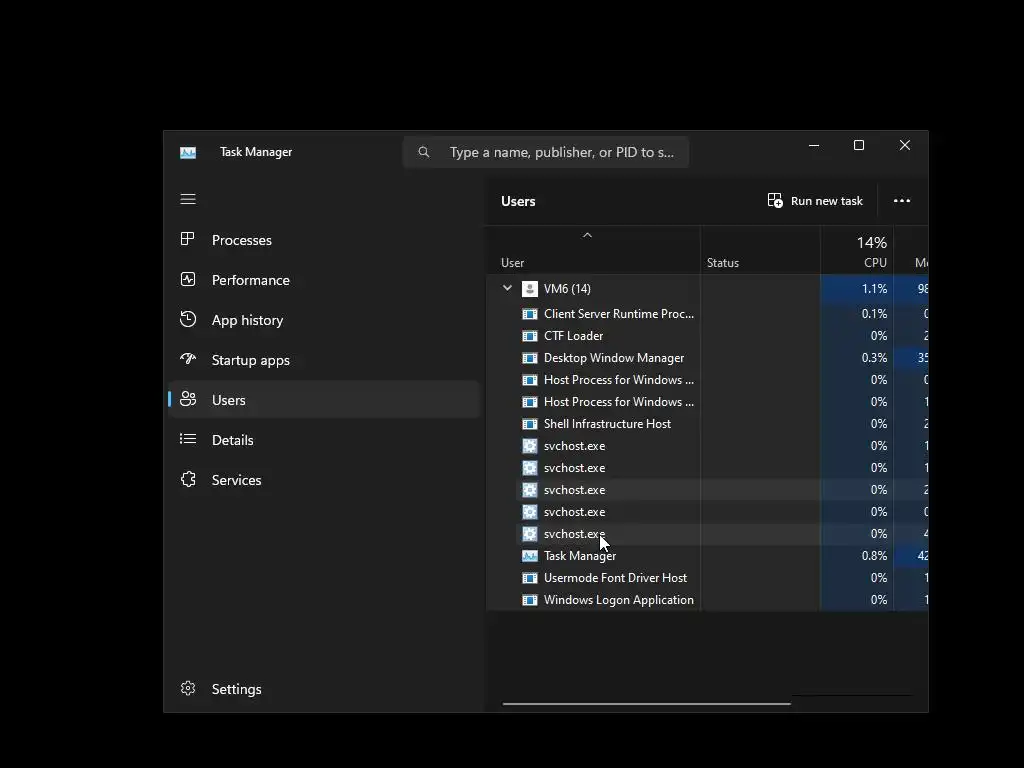Select the Users page in sidebar
1024x768 pixels.
pyautogui.click(x=324, y=400)
